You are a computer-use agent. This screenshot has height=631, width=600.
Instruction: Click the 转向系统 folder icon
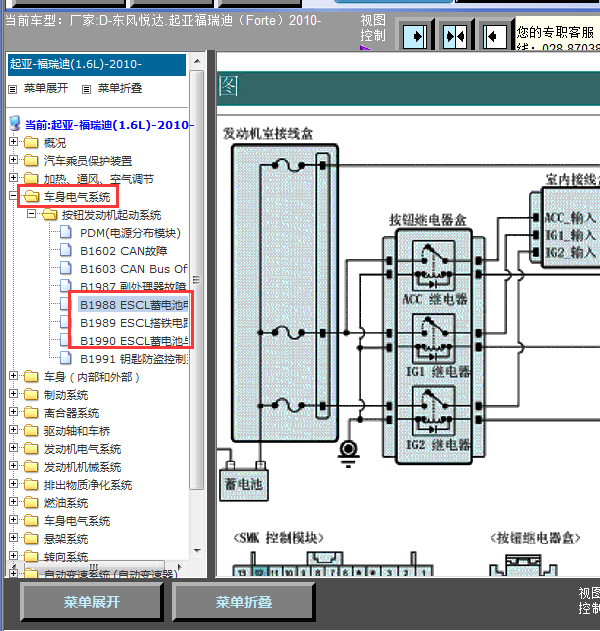[31, 557]
